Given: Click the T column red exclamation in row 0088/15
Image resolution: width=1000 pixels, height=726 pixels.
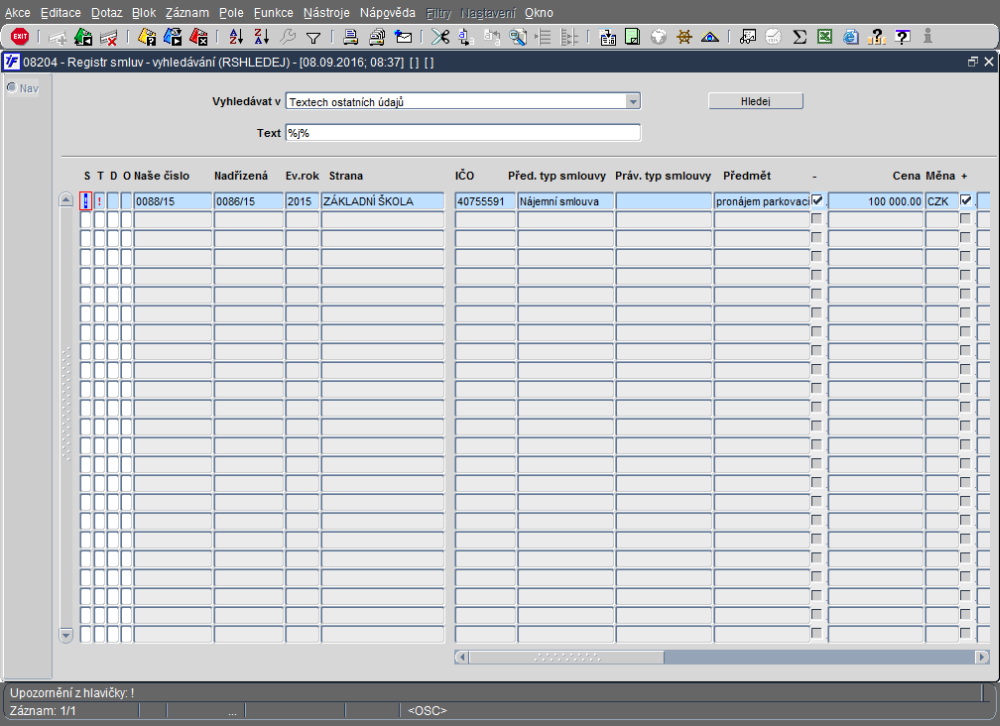Looking at the screenshot, I should coord(99,201).
